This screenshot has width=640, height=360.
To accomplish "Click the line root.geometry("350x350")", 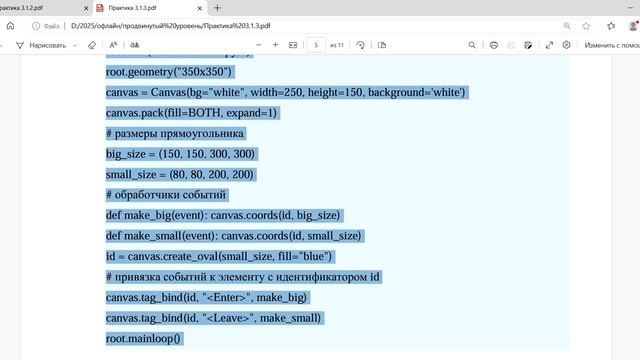I will 169,72.
